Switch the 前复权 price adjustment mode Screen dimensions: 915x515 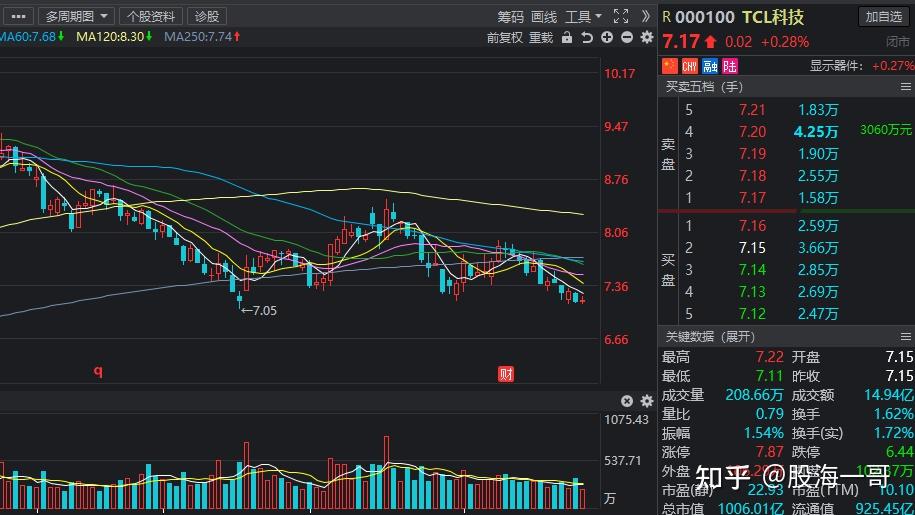pyautogui.click(x=505, y=38)
